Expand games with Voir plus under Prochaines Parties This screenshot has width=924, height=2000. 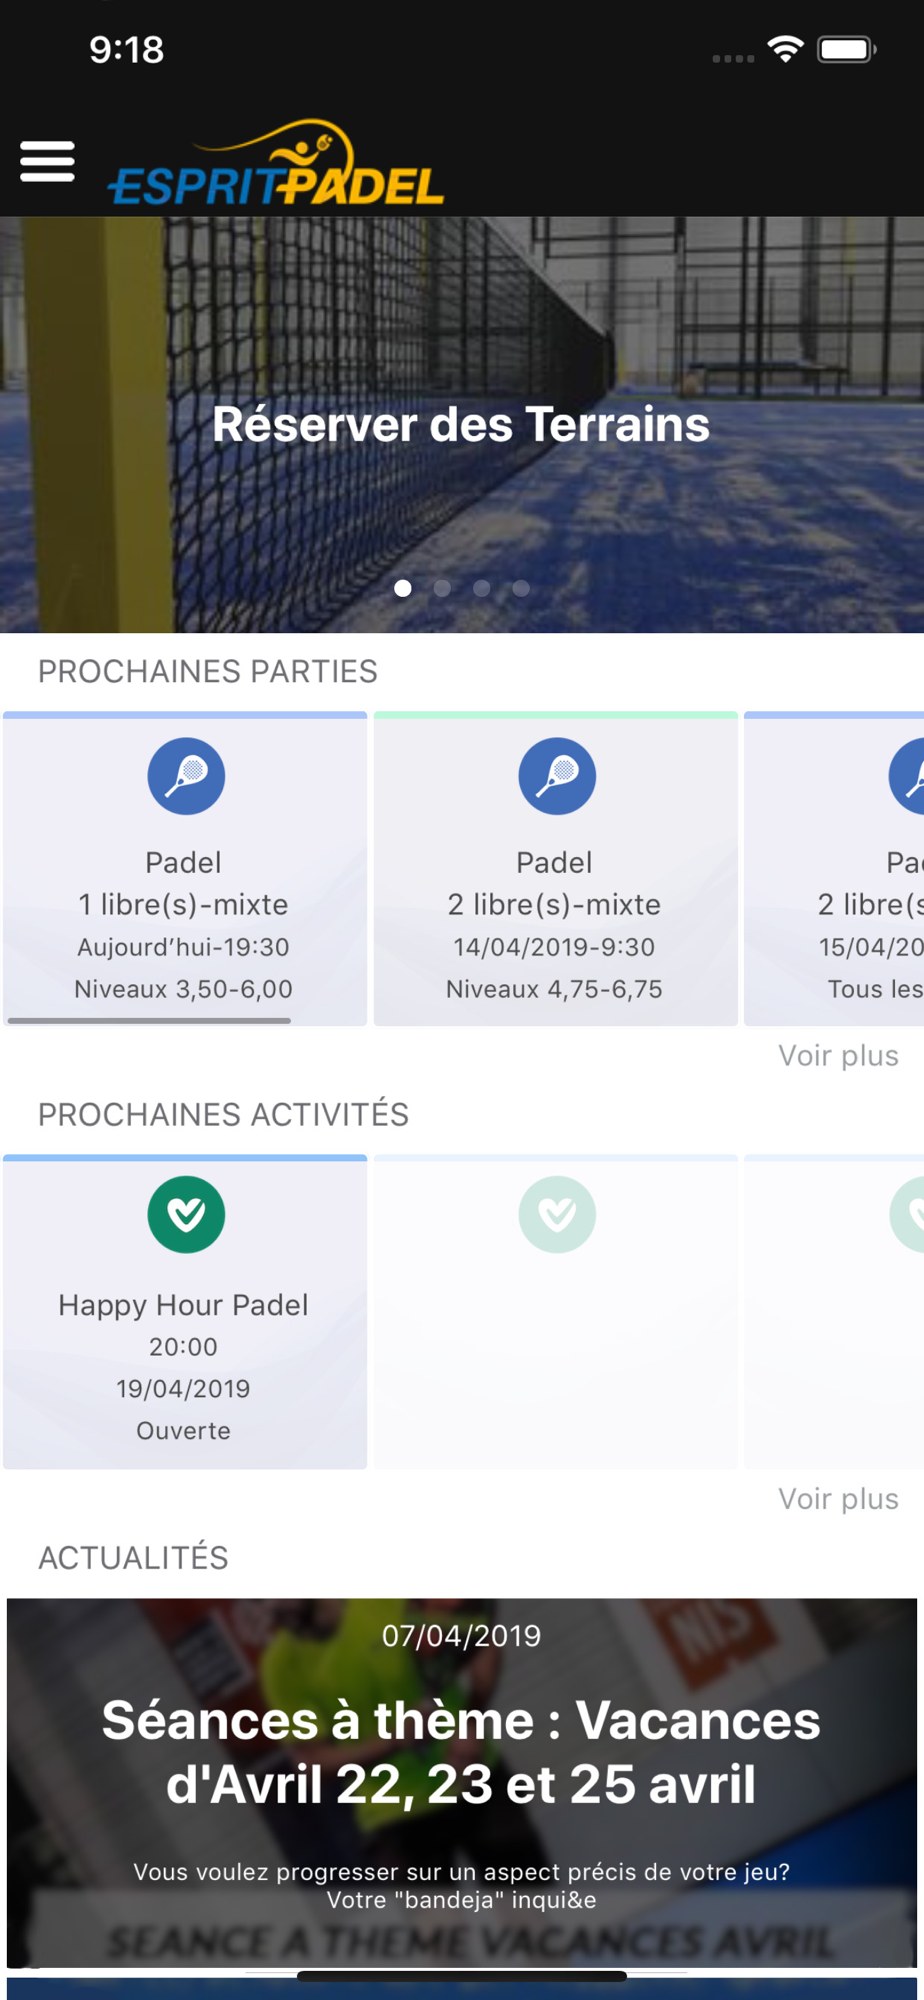(x=838, y=1056)
